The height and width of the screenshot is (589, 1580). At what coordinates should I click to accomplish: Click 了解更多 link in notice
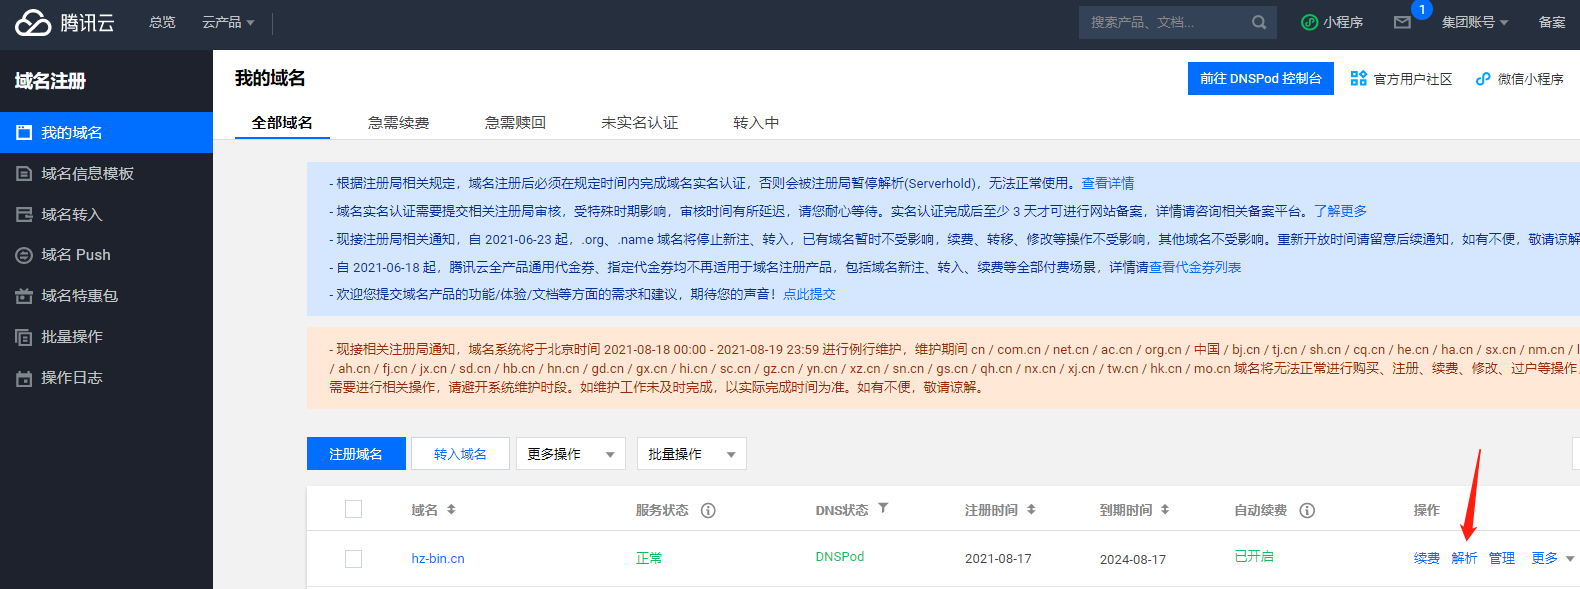point(1340,211)
